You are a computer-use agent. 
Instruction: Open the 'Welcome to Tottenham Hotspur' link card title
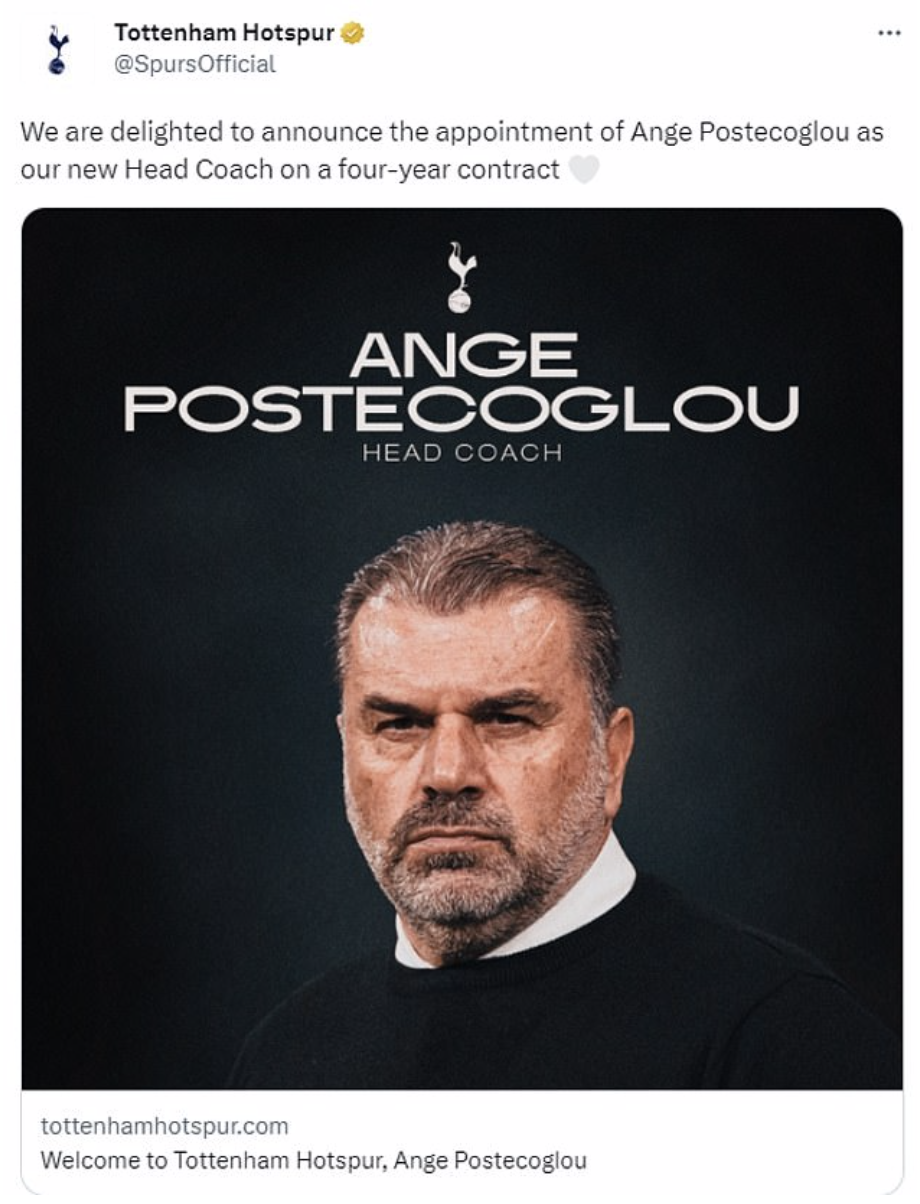point(313,1160)
